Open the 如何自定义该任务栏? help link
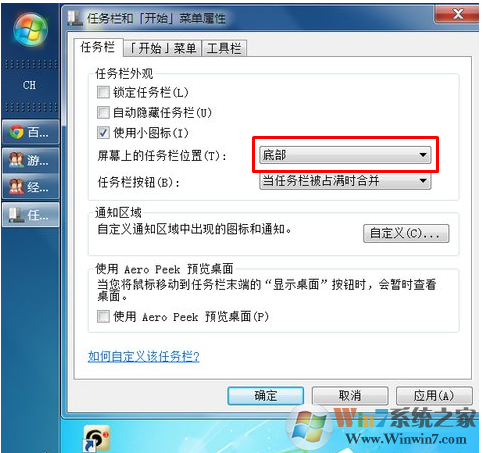 coord(144,357)
